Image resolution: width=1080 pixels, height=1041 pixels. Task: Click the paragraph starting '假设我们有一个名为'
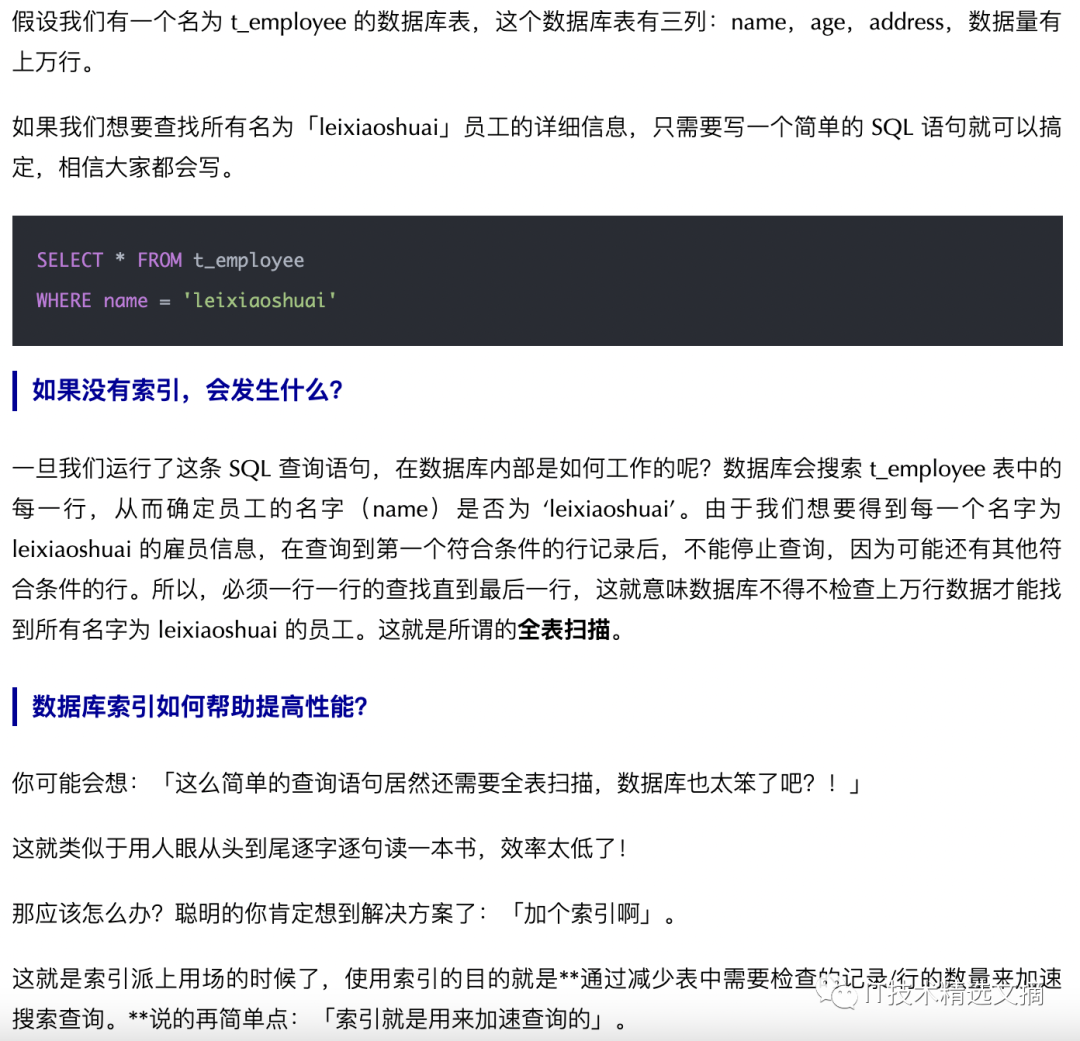[537, 42]
